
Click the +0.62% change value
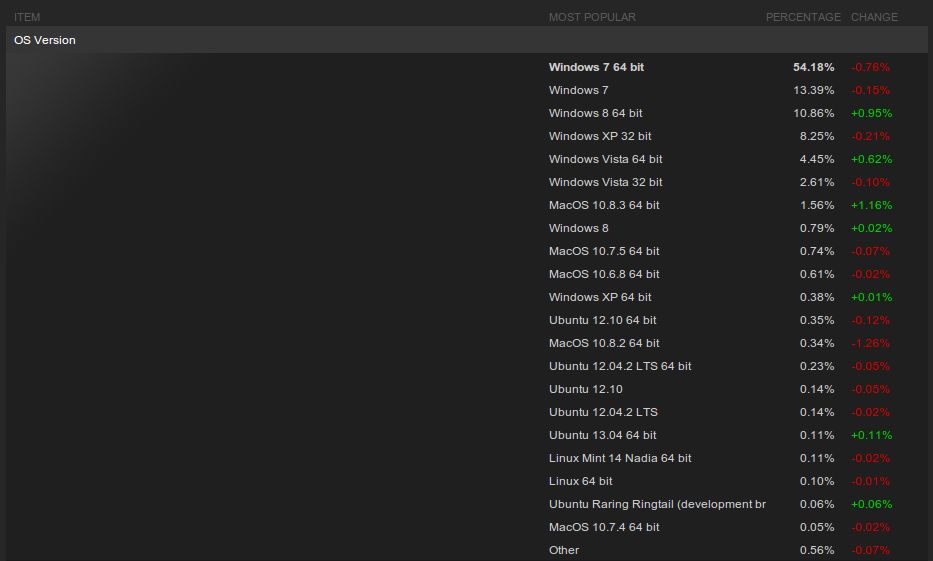872,159
